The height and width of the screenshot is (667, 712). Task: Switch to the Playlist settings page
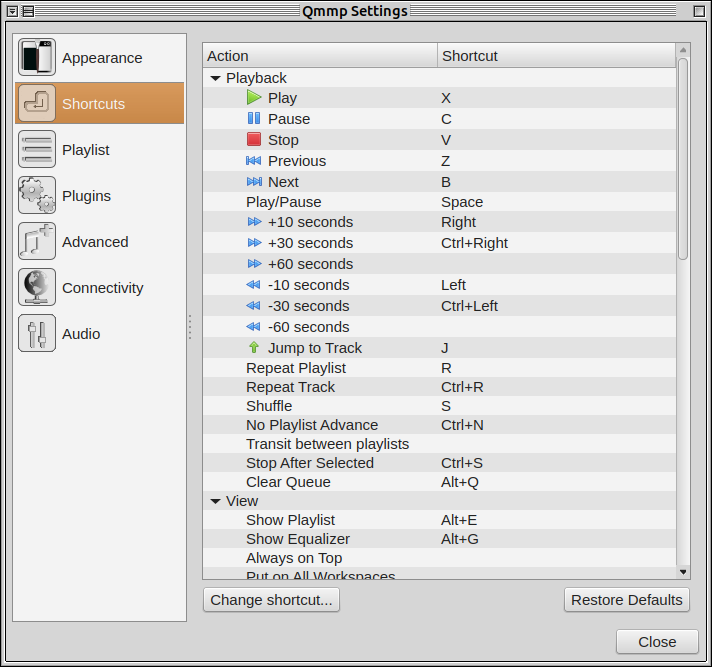tap(99, 149)
